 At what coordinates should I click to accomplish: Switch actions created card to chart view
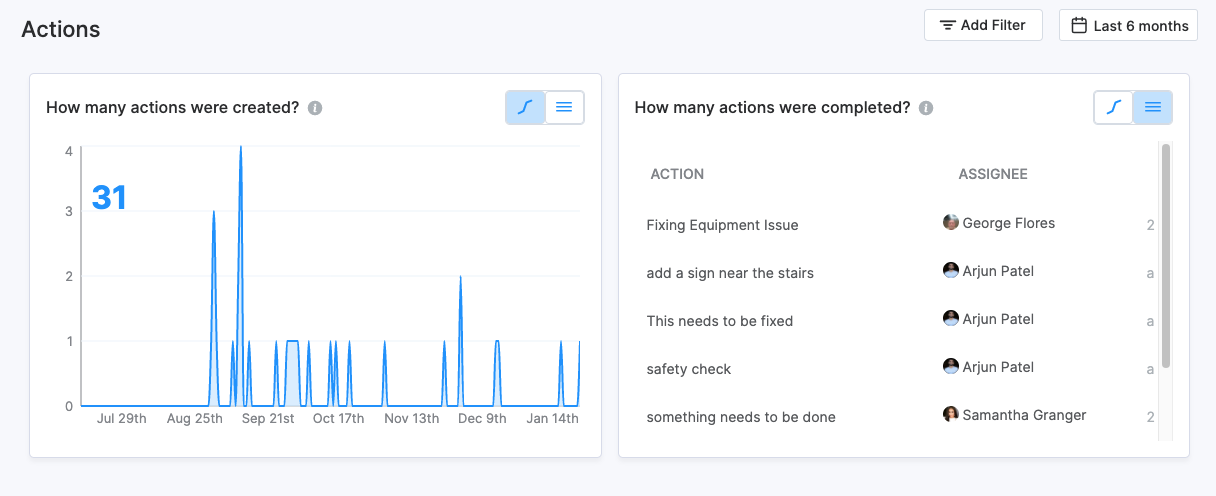526,107
